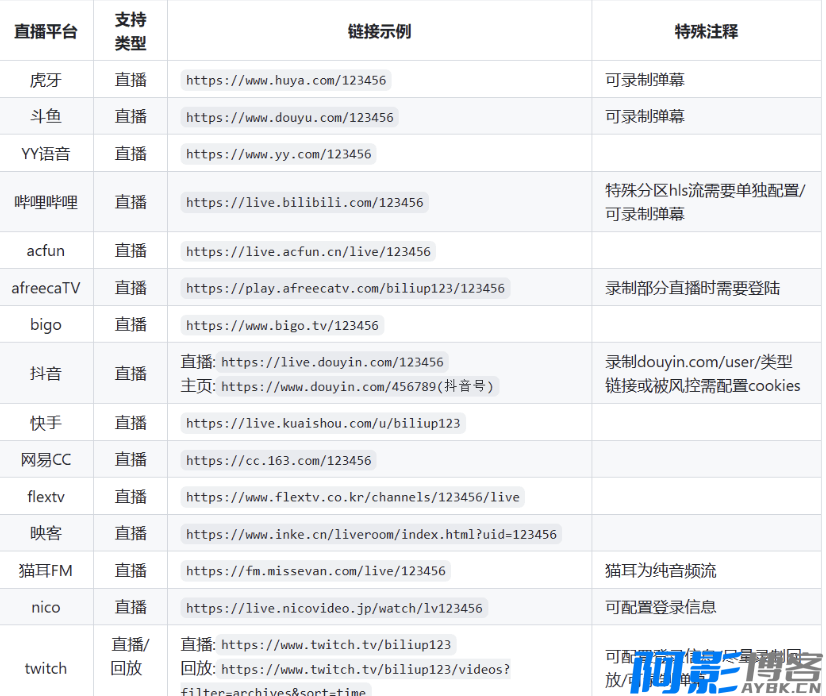Click the www.yy.com example URL
This screenshot has width=826, height=696.
278,154
